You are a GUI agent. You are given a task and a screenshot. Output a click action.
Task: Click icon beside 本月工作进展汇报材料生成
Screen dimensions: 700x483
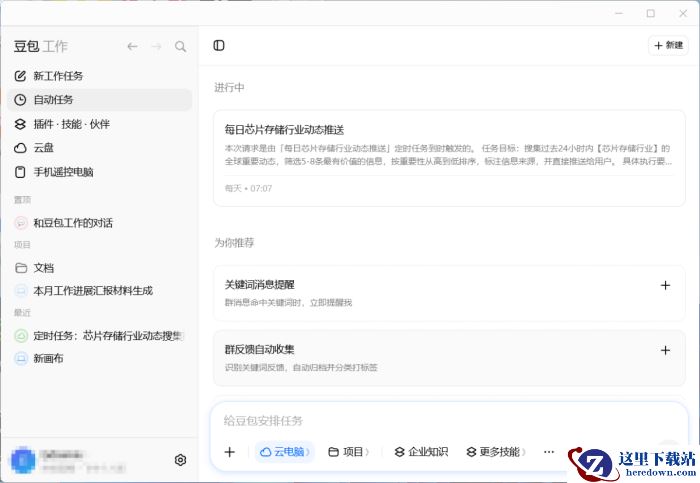(x=21, y=291)
